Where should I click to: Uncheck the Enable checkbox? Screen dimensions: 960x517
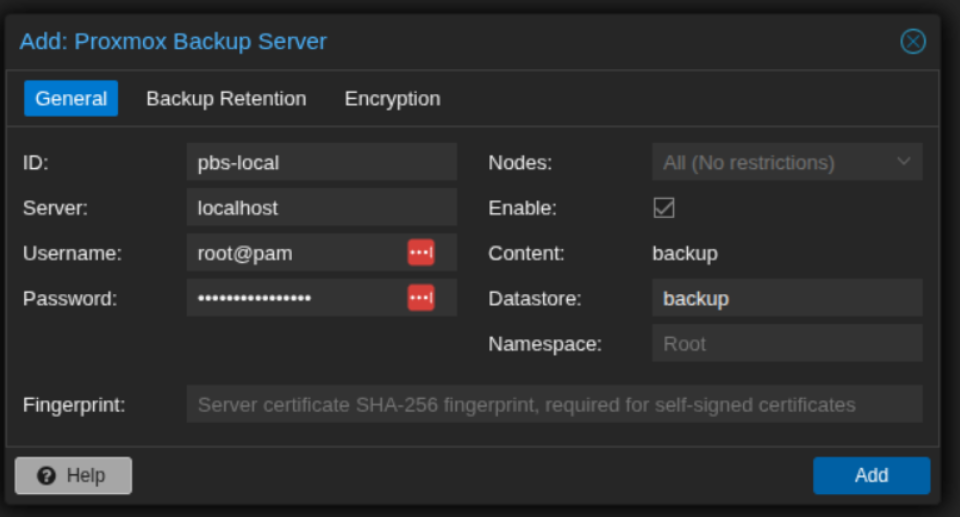coord(664,208)
